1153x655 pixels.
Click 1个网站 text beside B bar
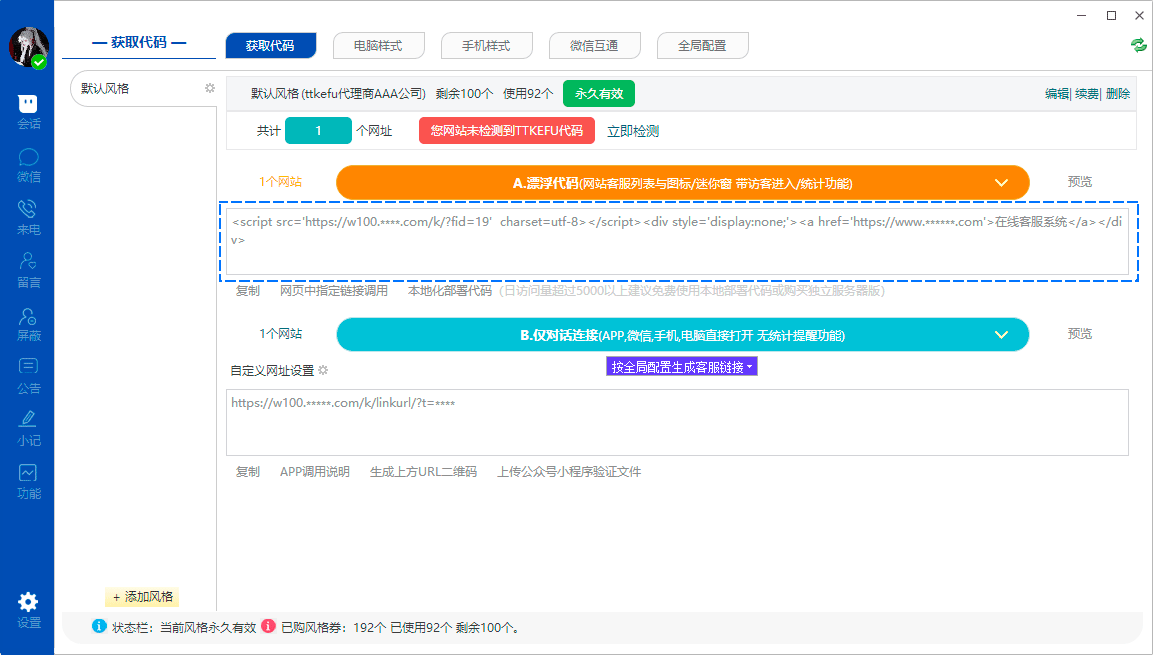pos(280,334)
